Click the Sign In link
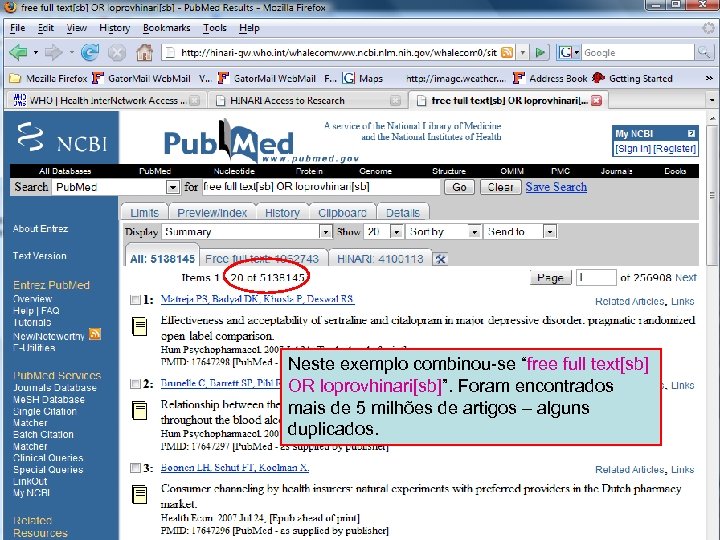The width and height of the screenshot is (720, 540). (633, 148)
